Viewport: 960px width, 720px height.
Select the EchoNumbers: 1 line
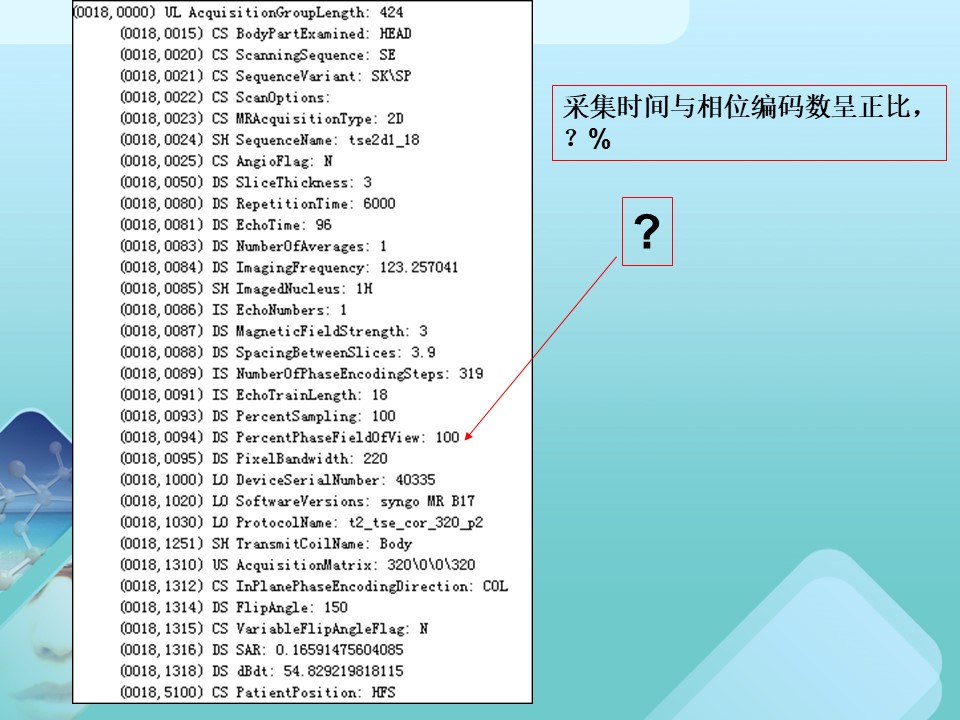pyautogui.click(x=234, y=310)
